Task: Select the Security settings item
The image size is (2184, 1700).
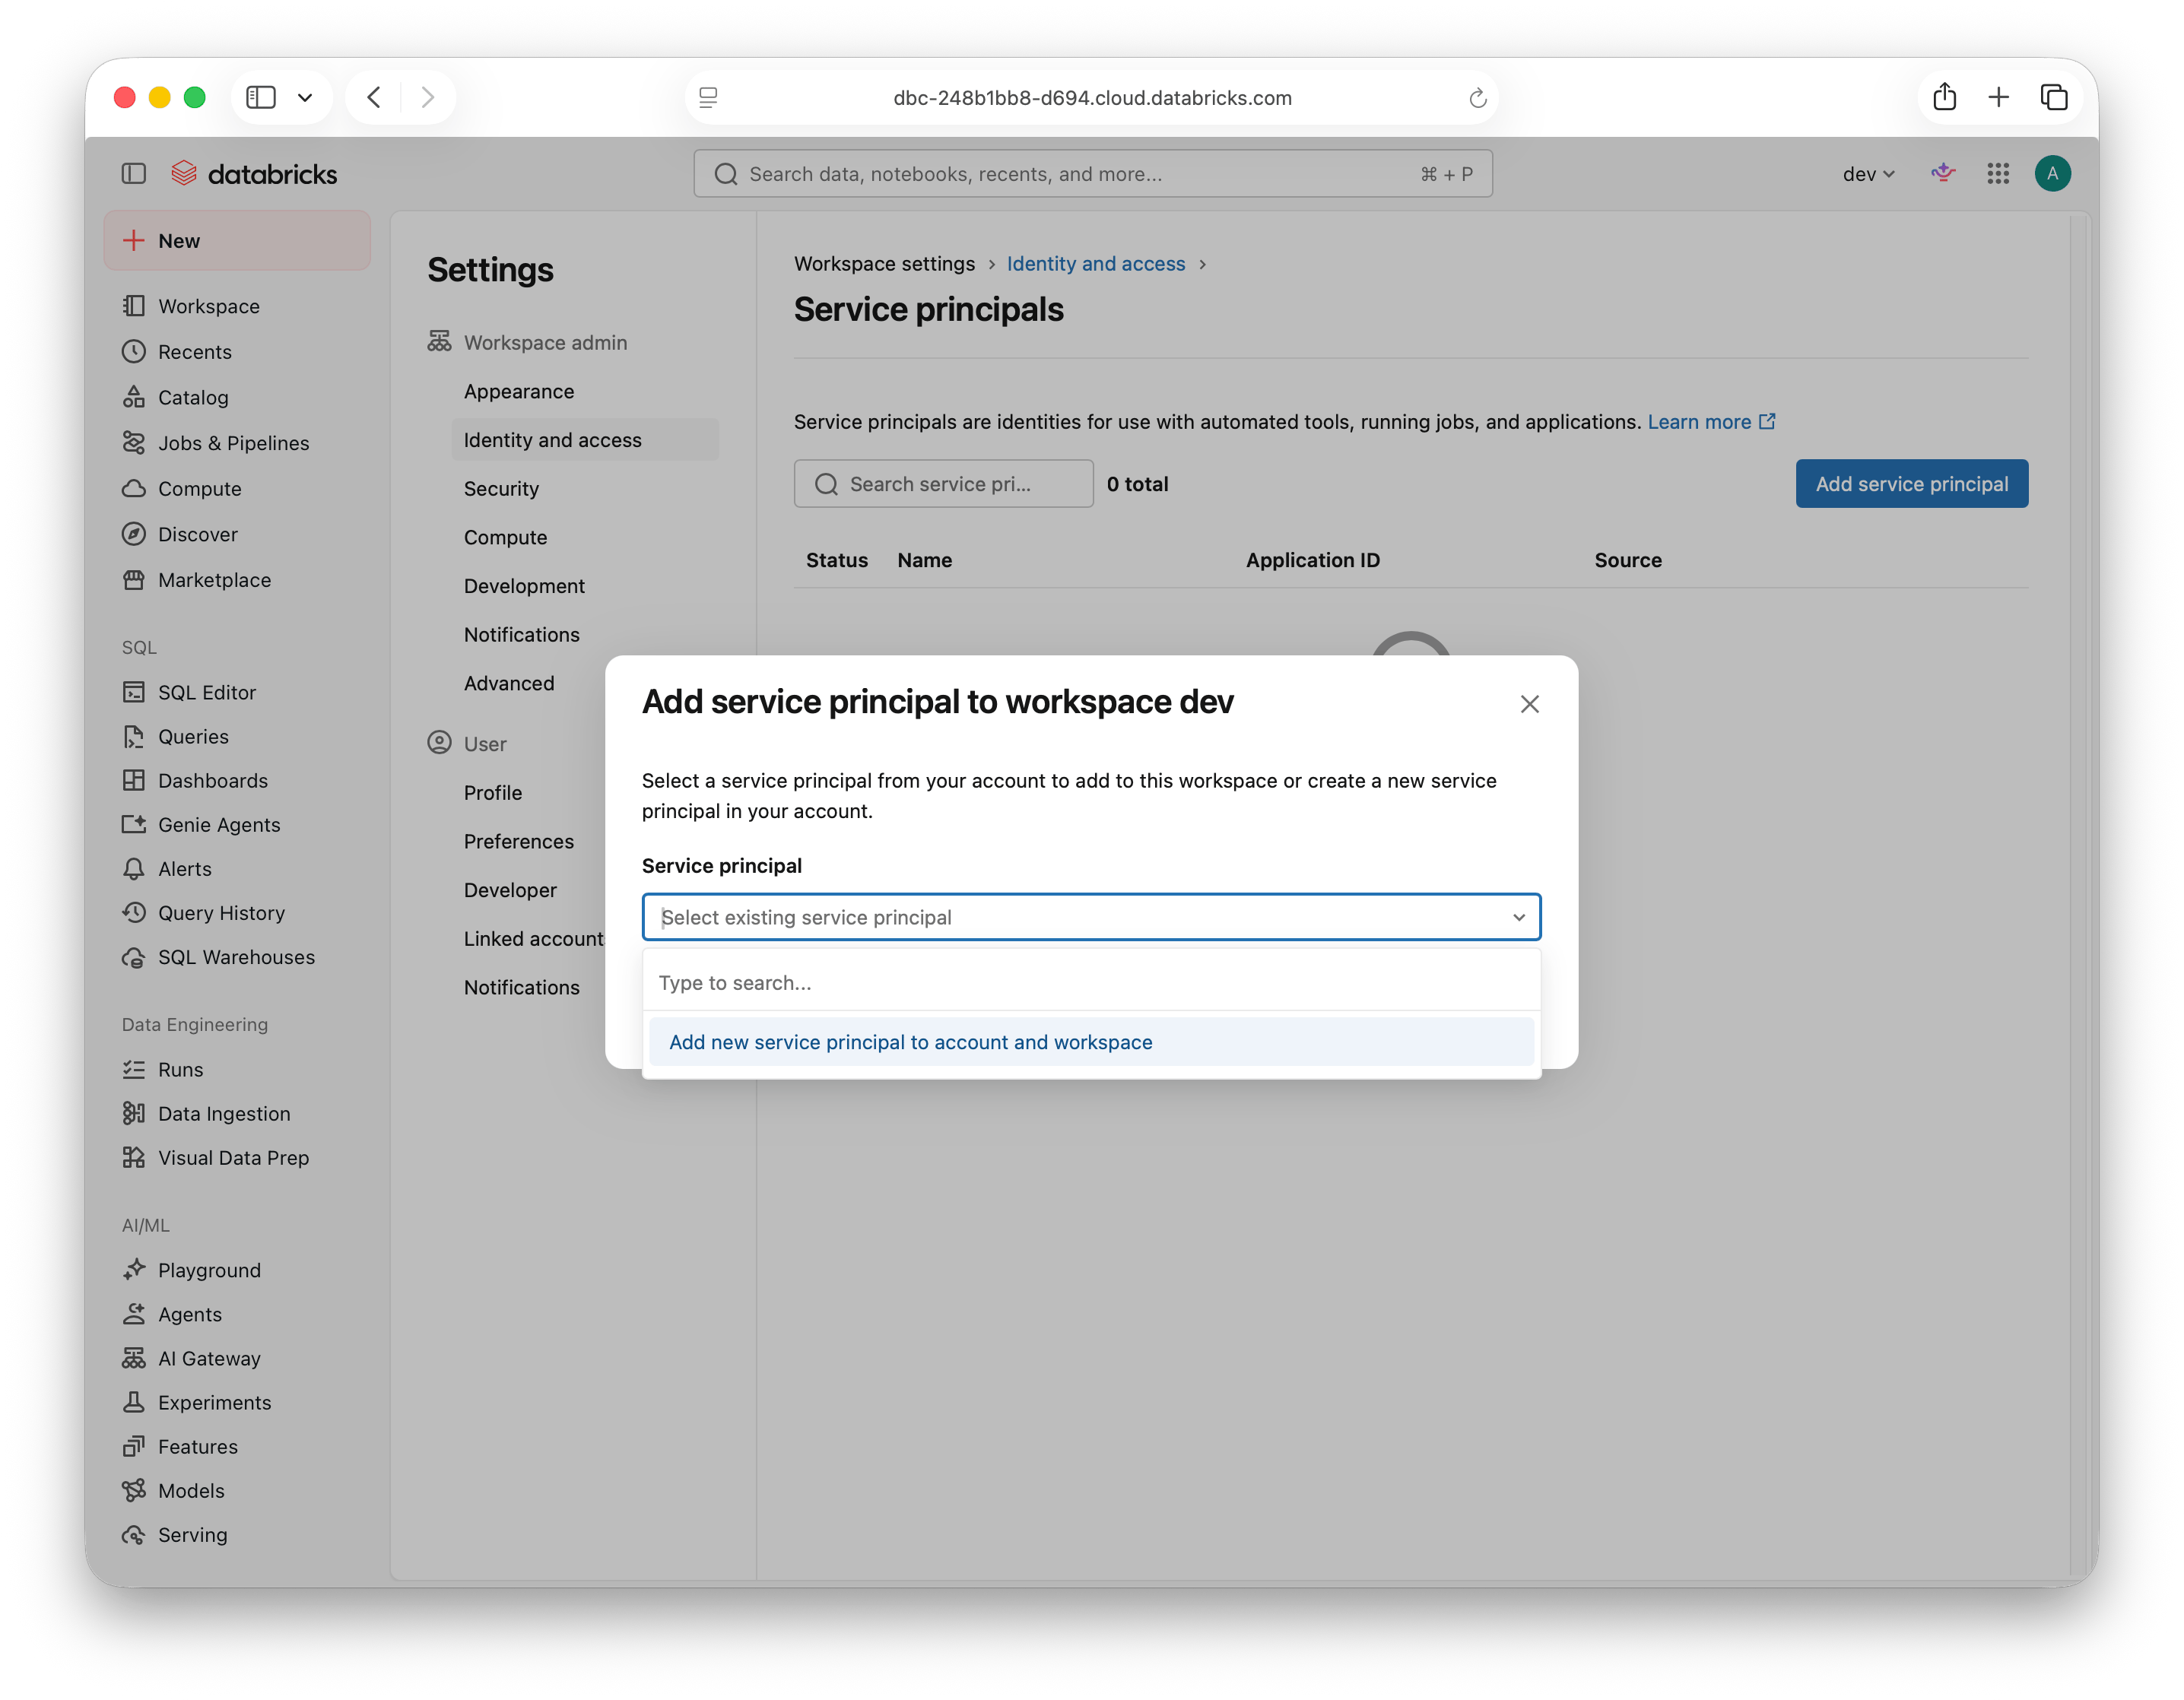Action: [x=501, y=489]
